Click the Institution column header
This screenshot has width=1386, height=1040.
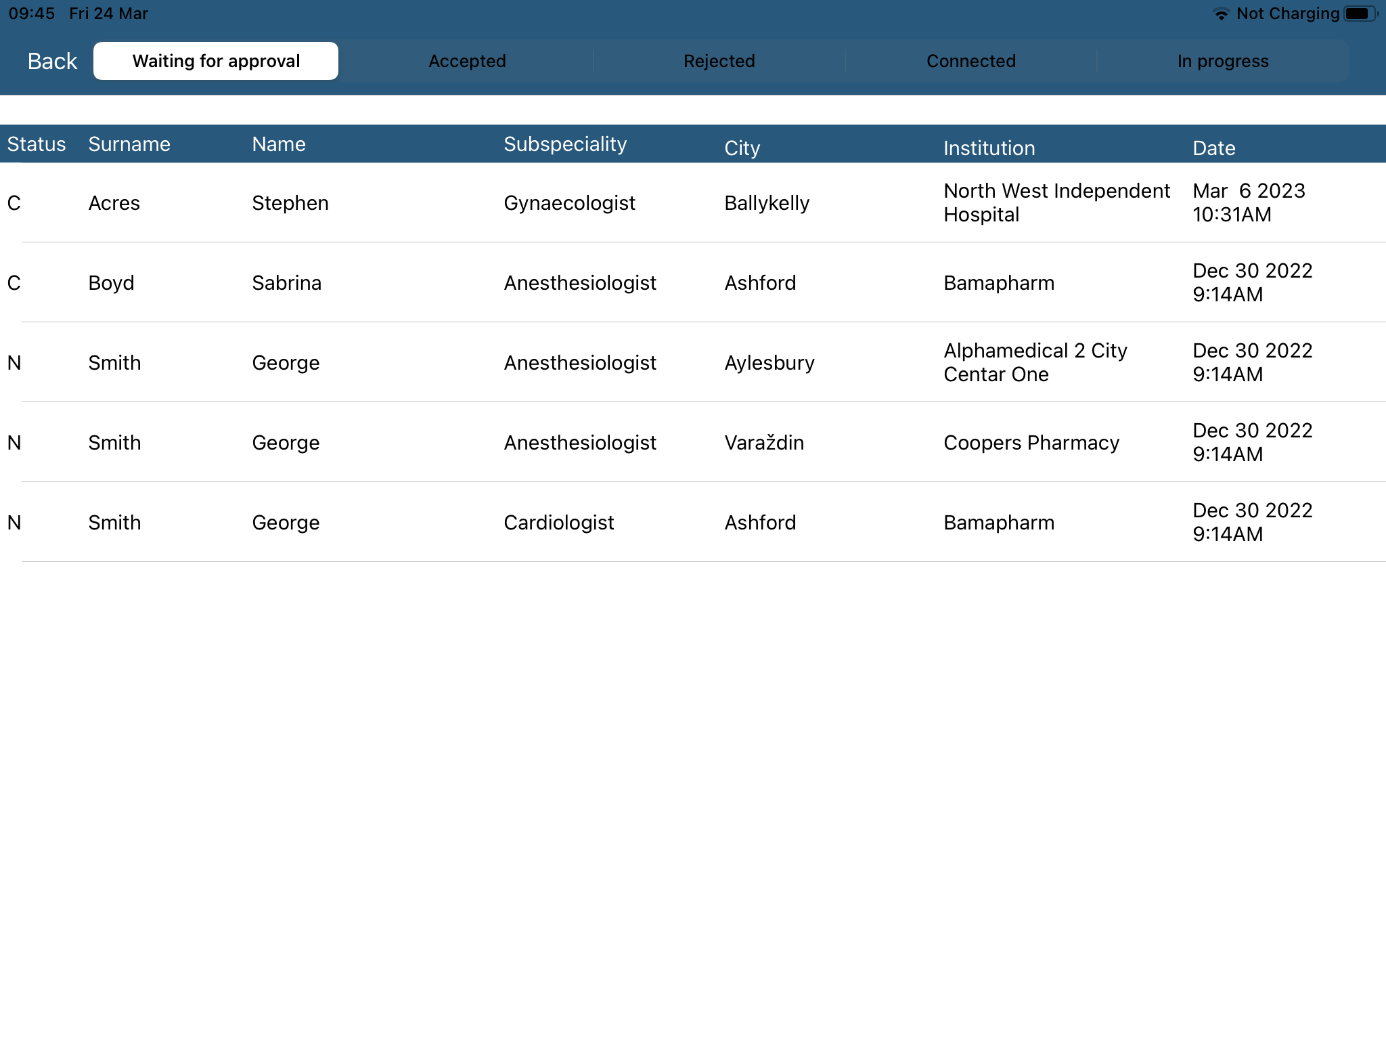coord(989,148)
